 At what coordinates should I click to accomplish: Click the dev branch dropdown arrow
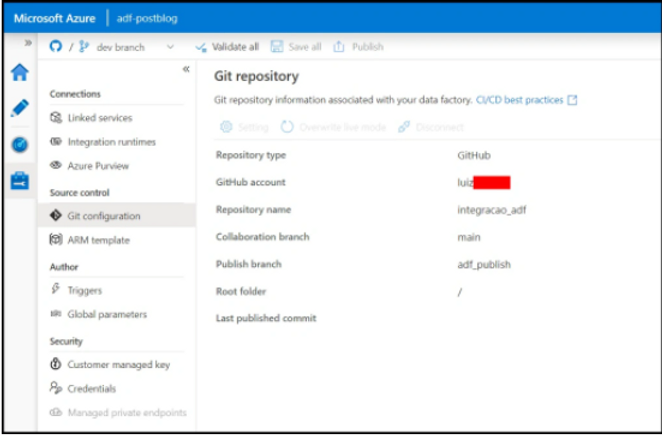pyautogui.click(x=170, y=47)
